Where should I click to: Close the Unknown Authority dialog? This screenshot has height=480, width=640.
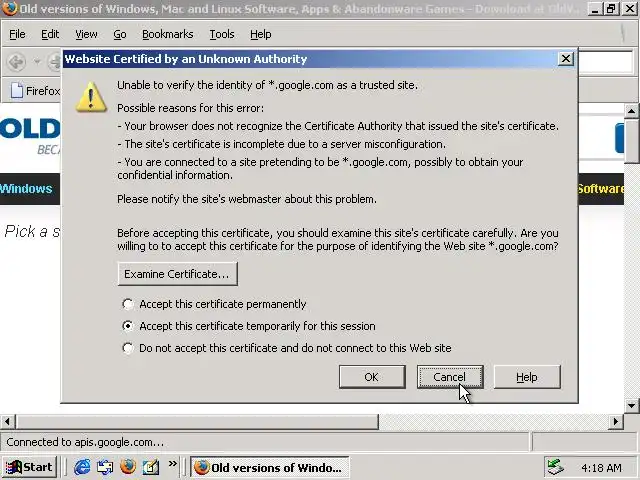point(566,59)
